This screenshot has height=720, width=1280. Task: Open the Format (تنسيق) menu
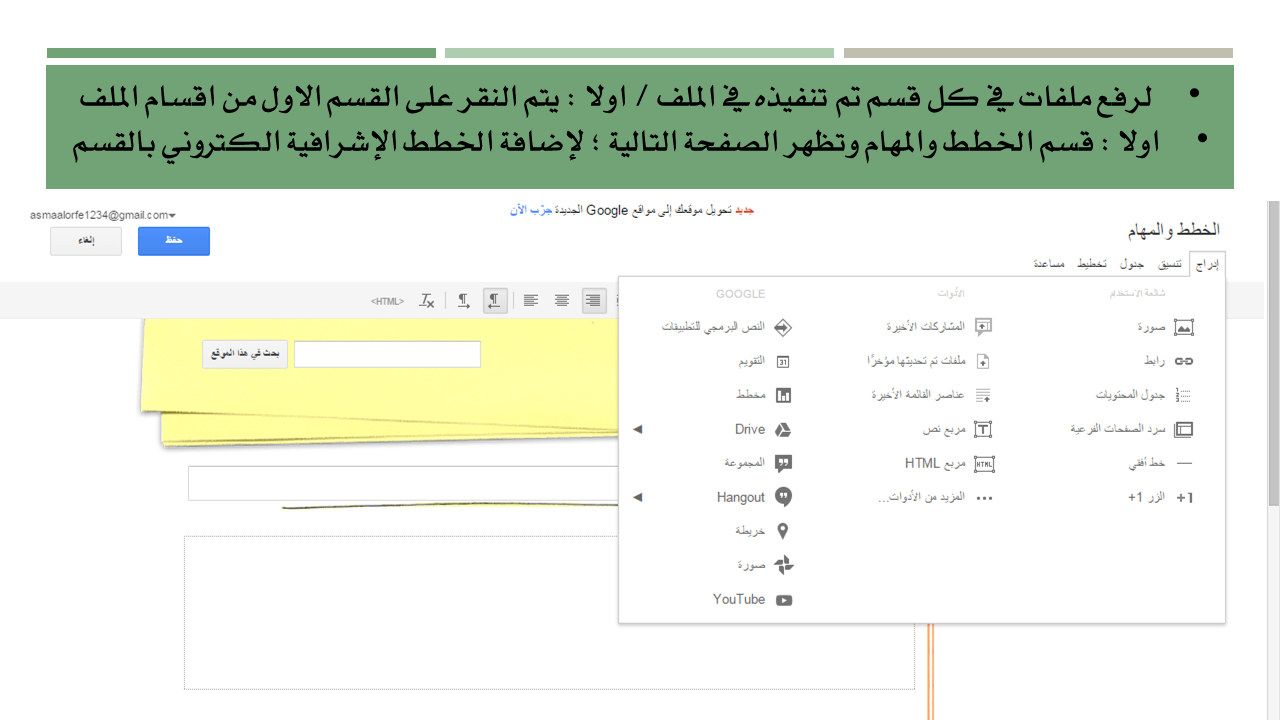[x=1170, y=264]
